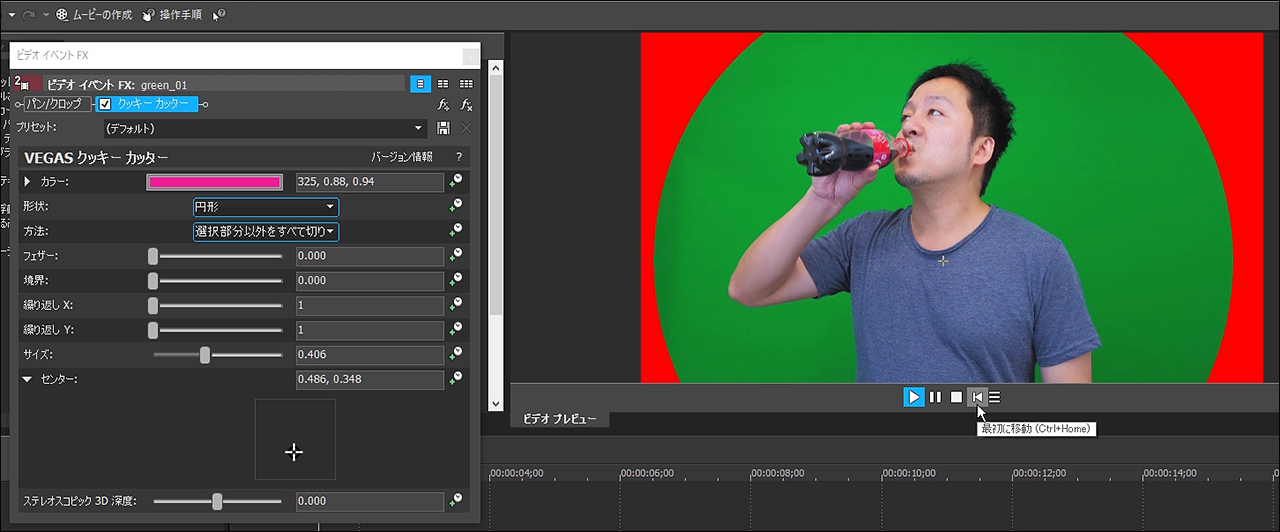Toggle animation for the 方法 parameter
The image size is (1280, 532).
tap(456, 230)
